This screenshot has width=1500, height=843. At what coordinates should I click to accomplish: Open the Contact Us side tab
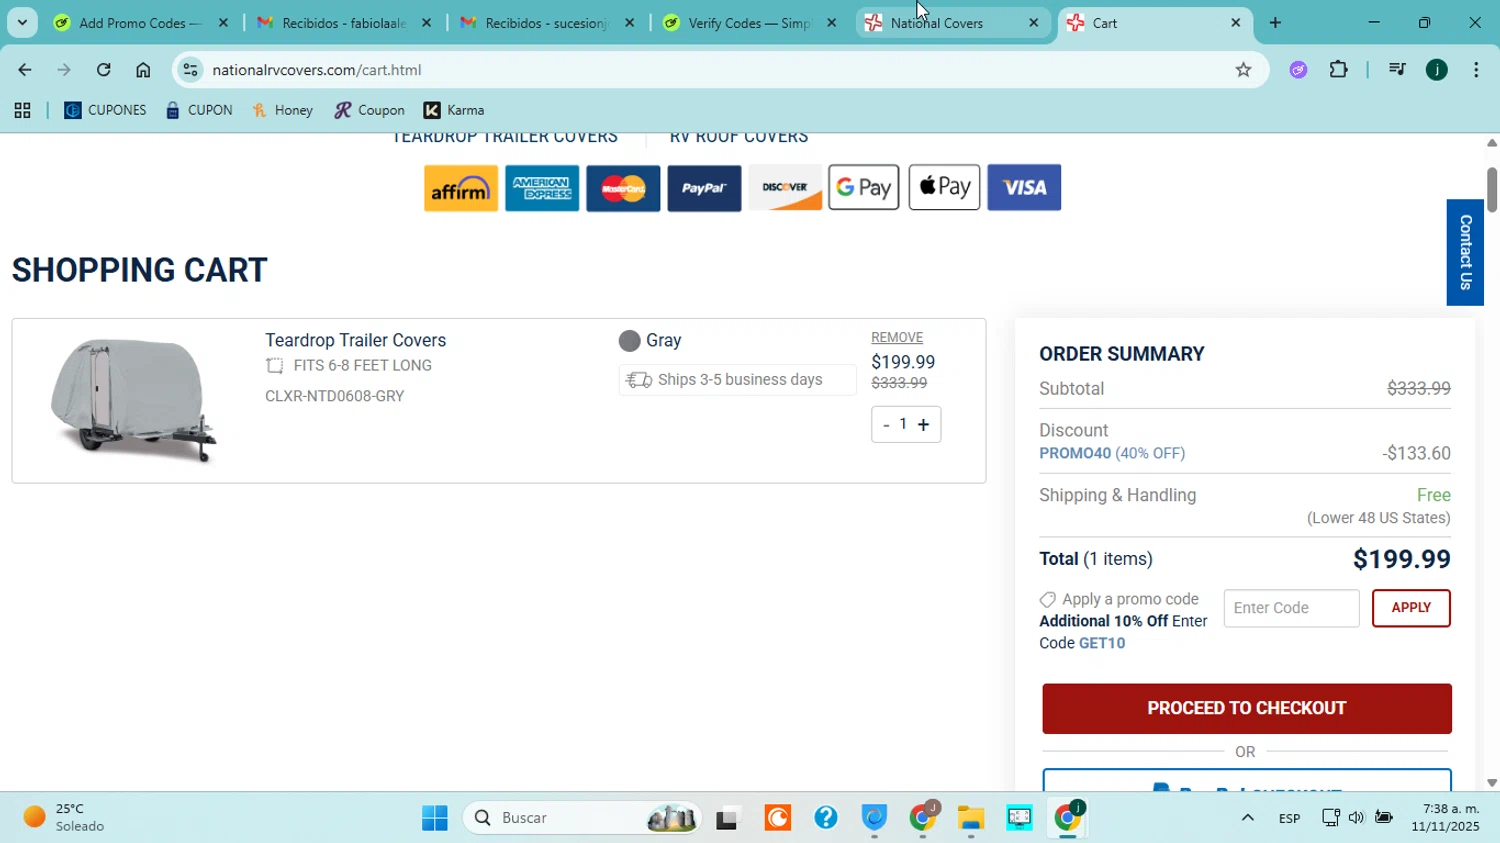[x=1465, y=252]
